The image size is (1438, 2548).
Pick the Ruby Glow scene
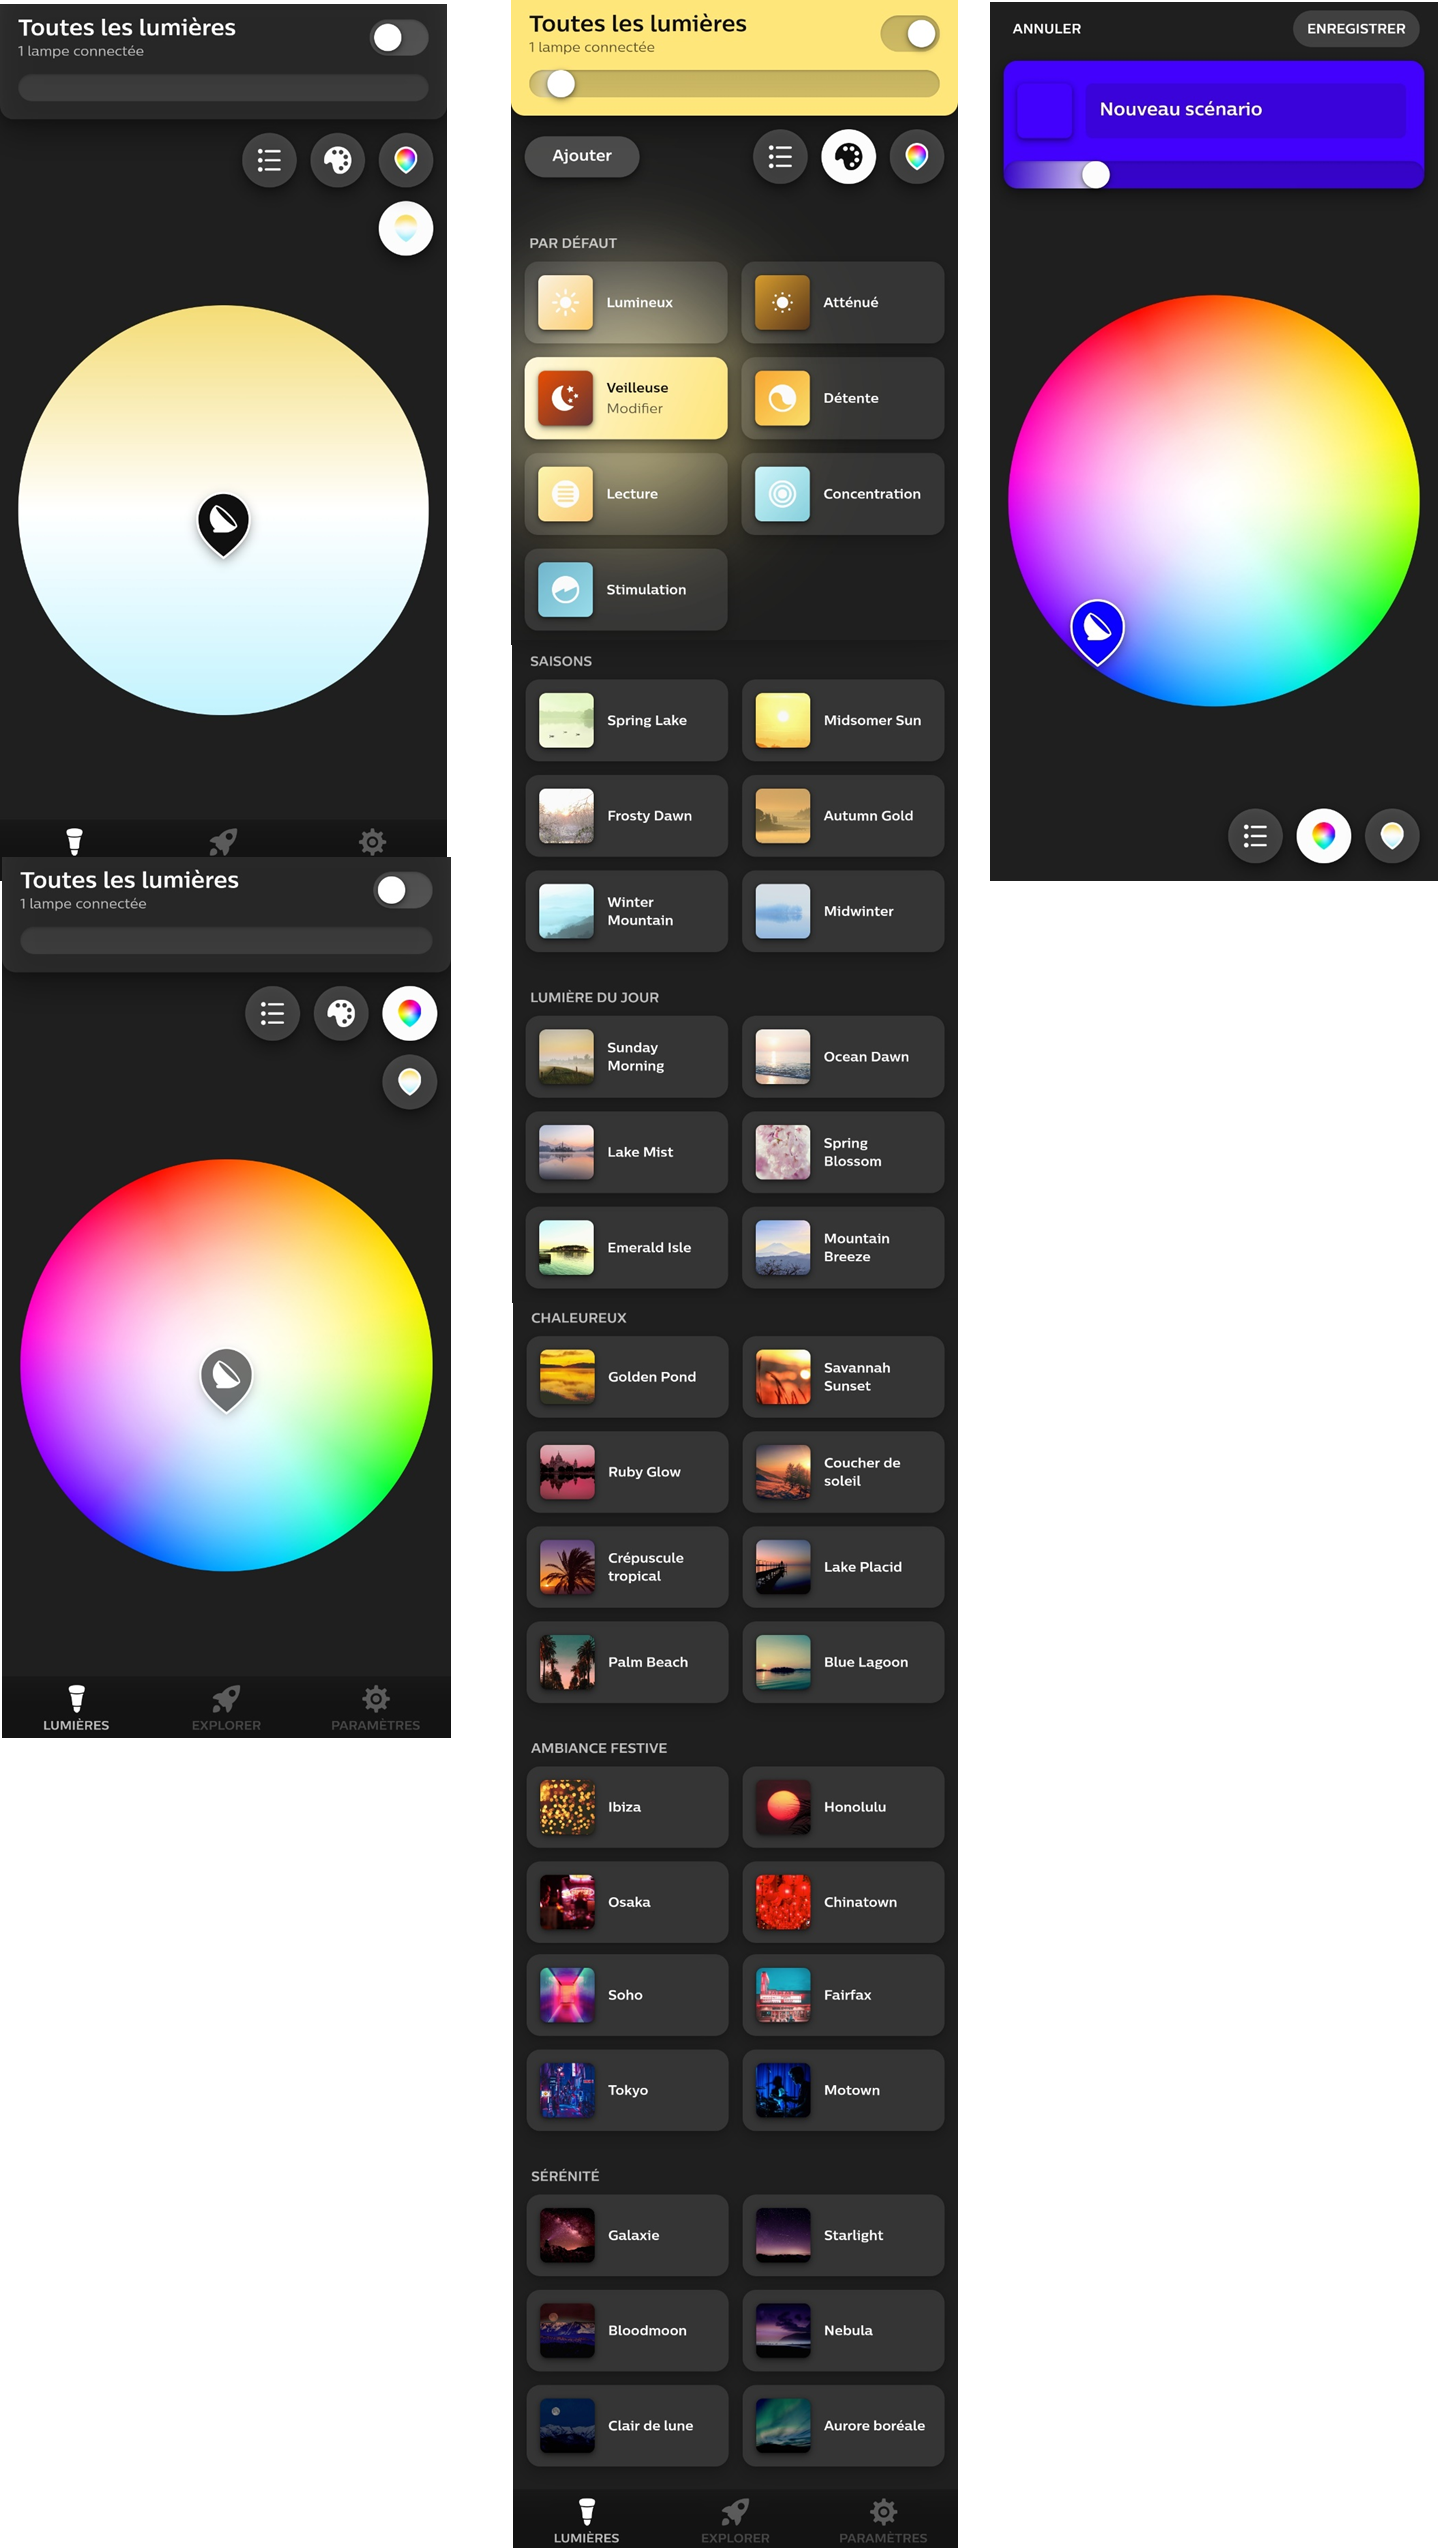pos(628,1472)
